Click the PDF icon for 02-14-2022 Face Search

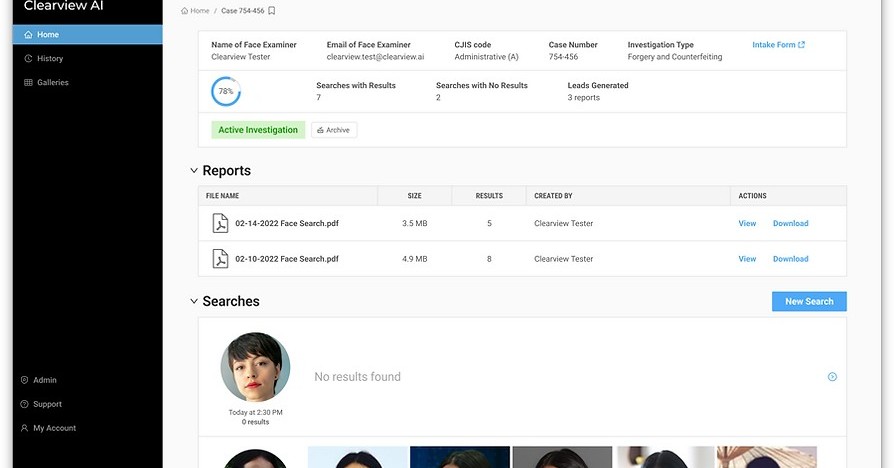220,224
